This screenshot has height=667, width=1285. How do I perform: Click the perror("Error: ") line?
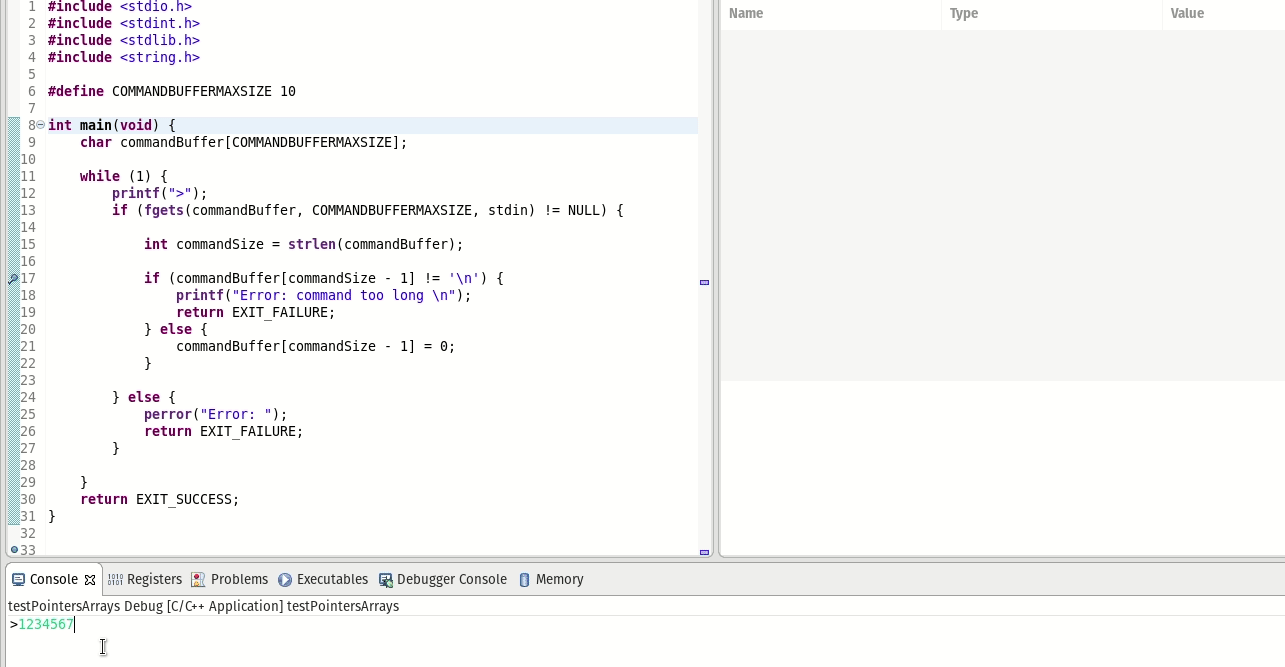(216, 414)
